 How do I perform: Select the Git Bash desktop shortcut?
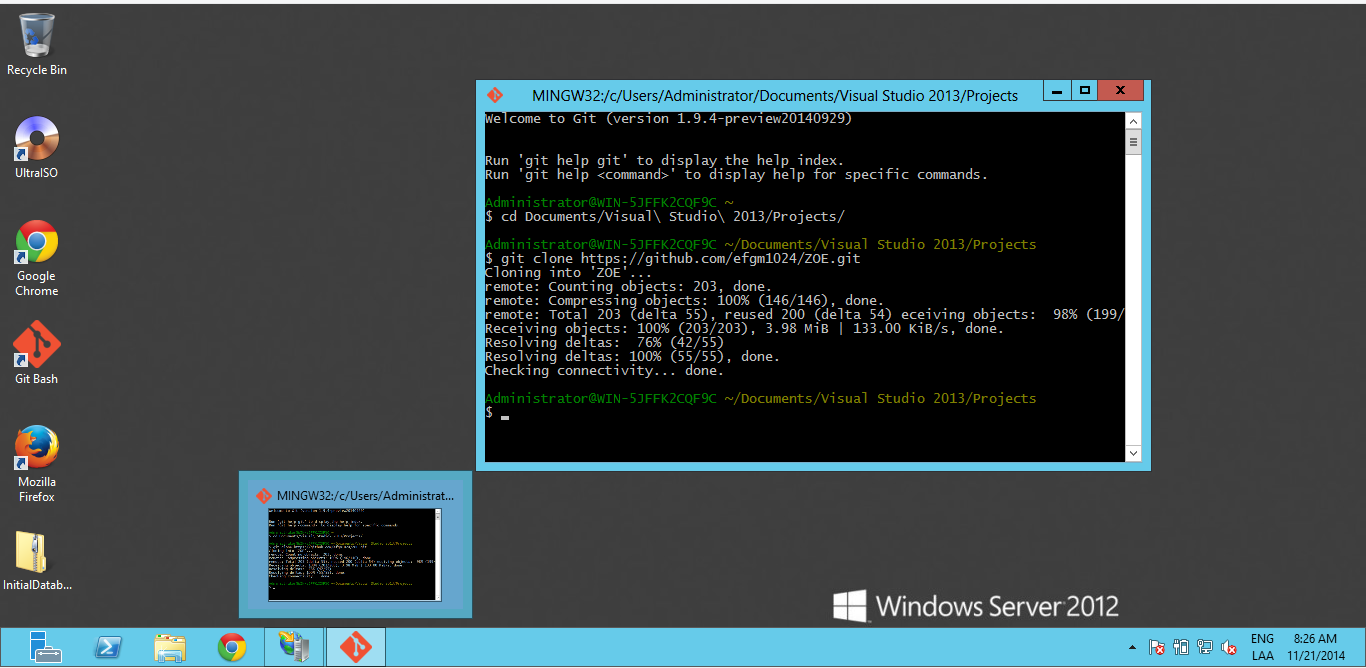(36, 353)
